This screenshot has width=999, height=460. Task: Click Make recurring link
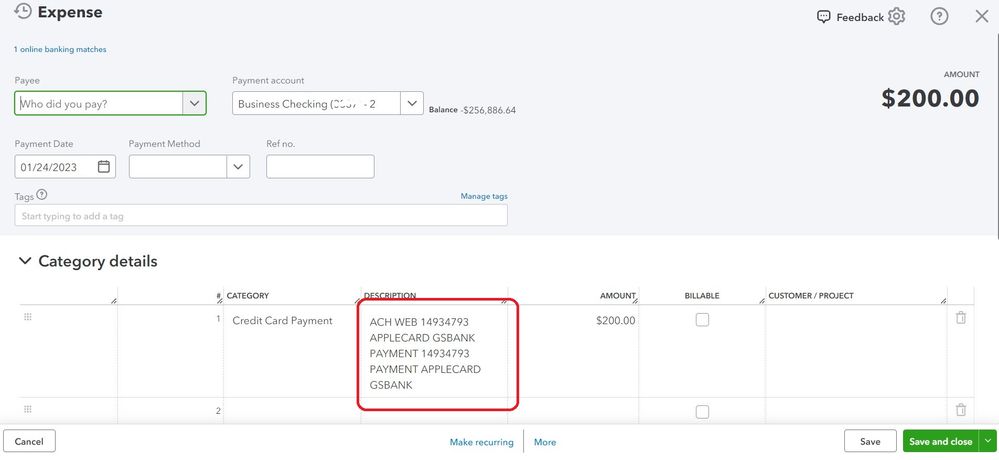click(x=482, y=442)
